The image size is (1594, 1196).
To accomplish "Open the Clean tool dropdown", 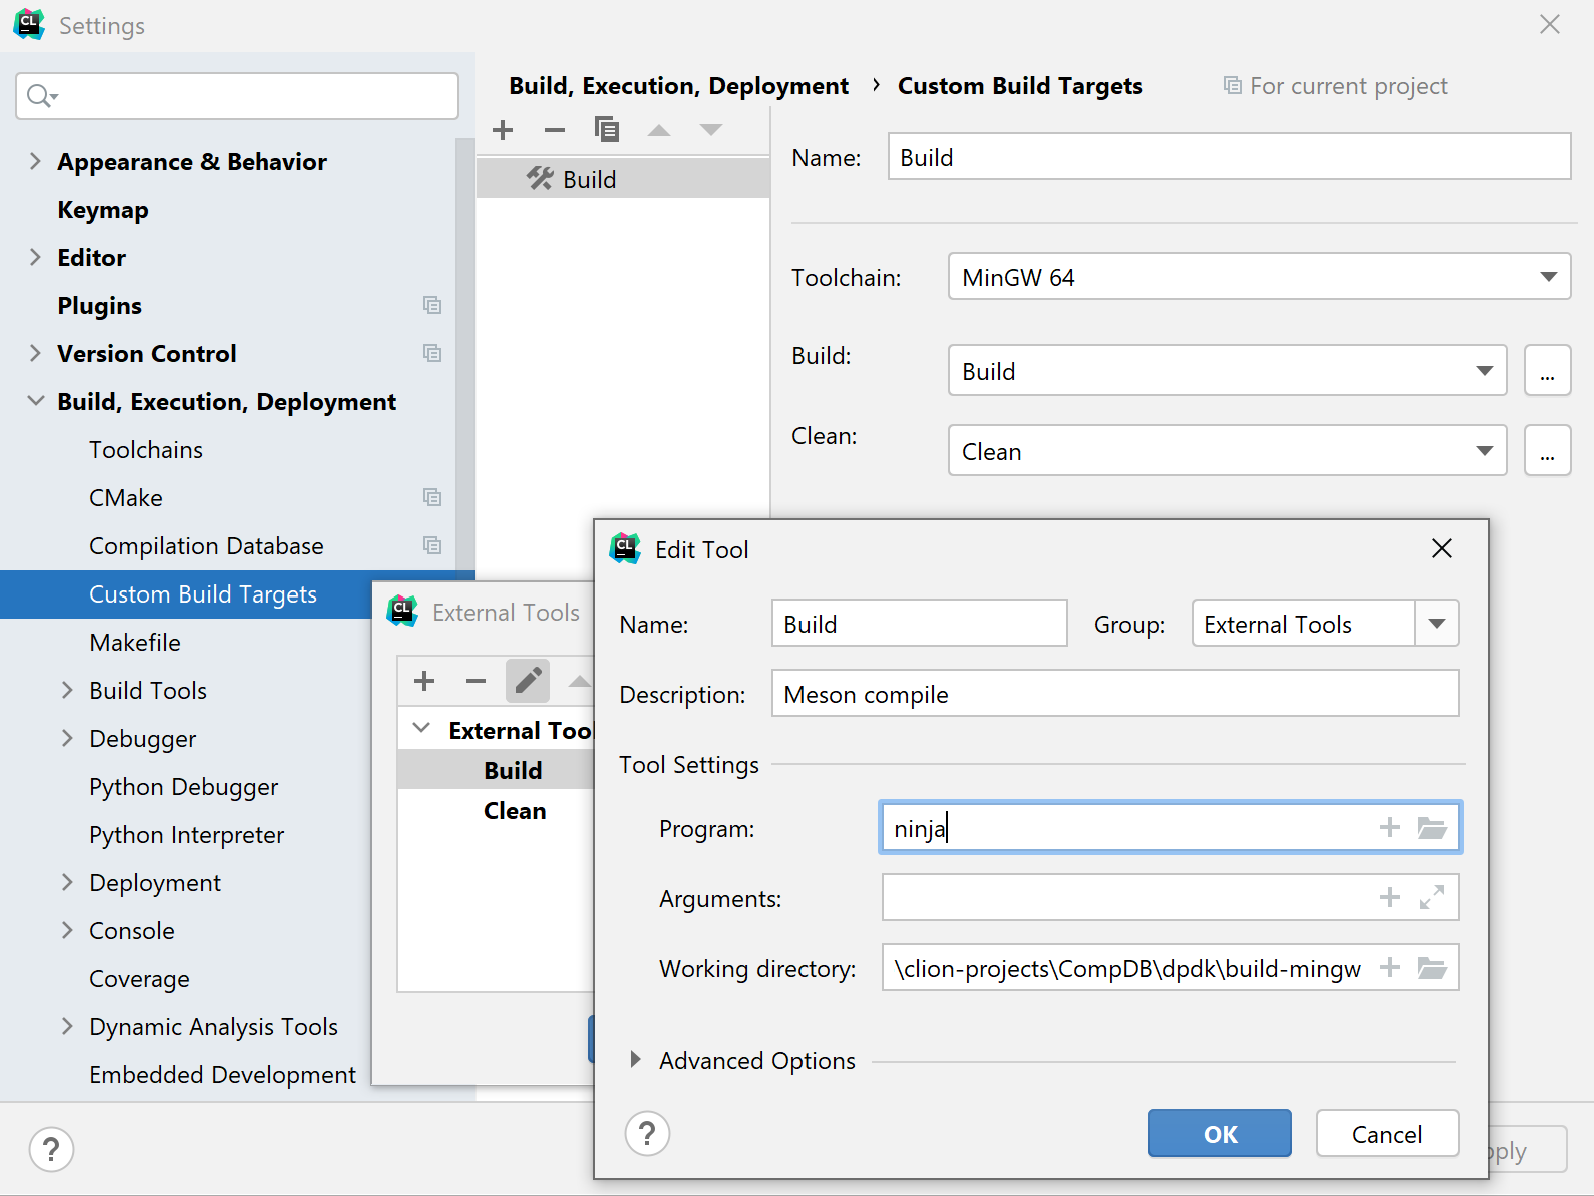I will point(1485,451).
